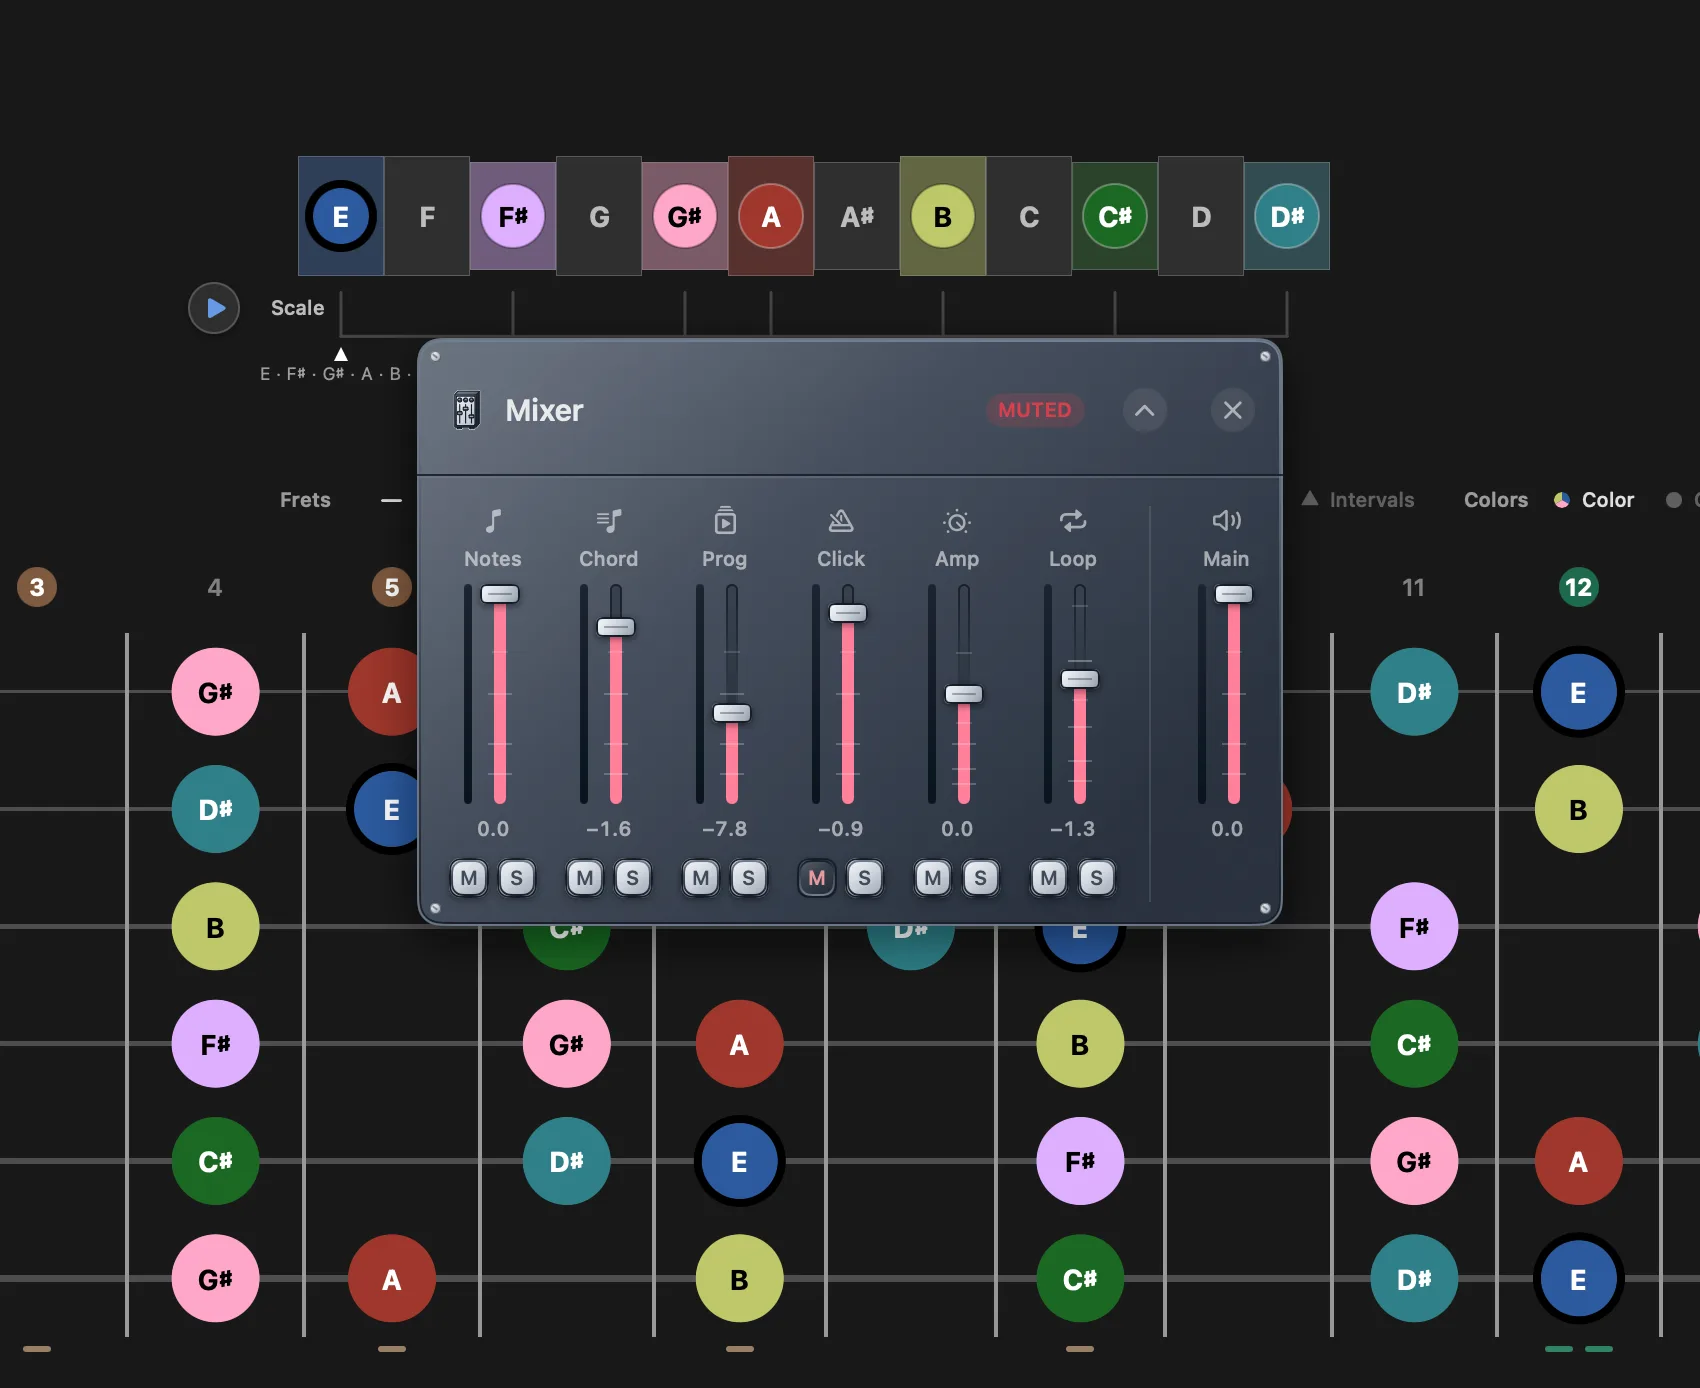1700x1388 pixels.
Task: Click the Loop channel icon
Action: (x=1073, y=521)
